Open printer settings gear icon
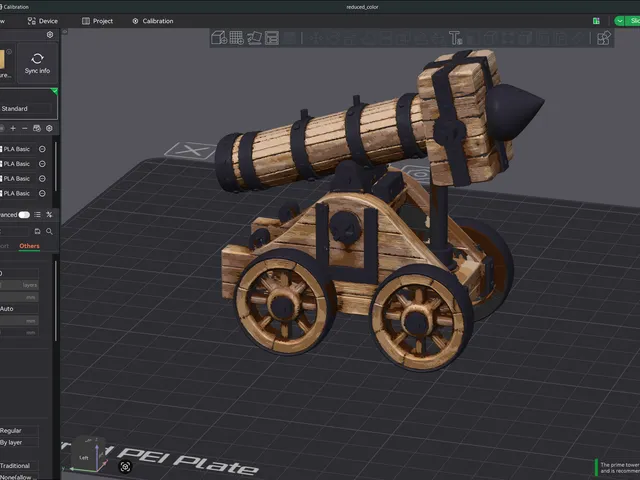The height and width of the screenshot is (480, 640). [x=50, y=35]
